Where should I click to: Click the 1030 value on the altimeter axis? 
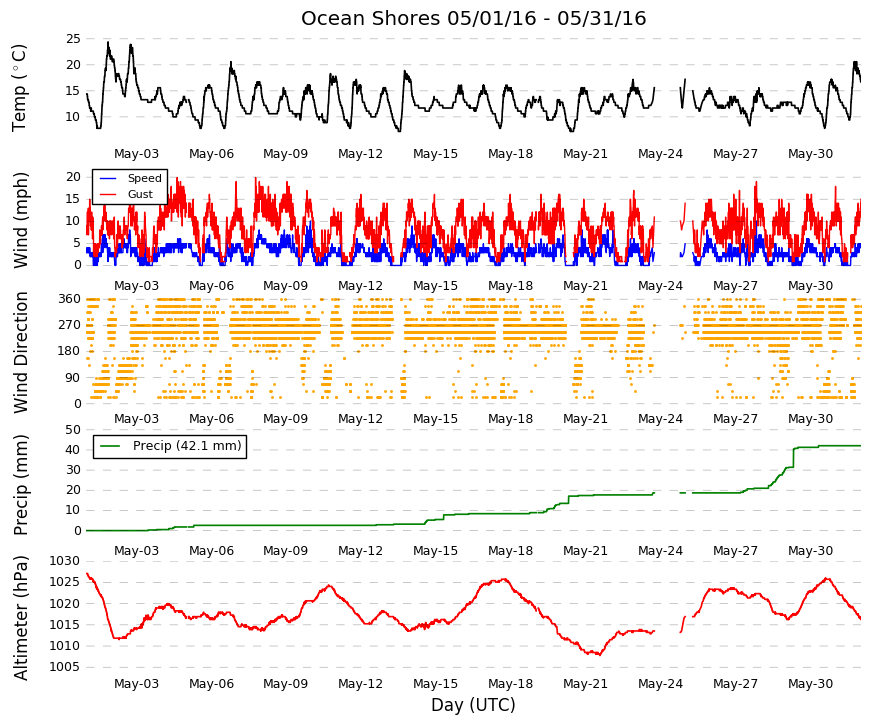65,561
